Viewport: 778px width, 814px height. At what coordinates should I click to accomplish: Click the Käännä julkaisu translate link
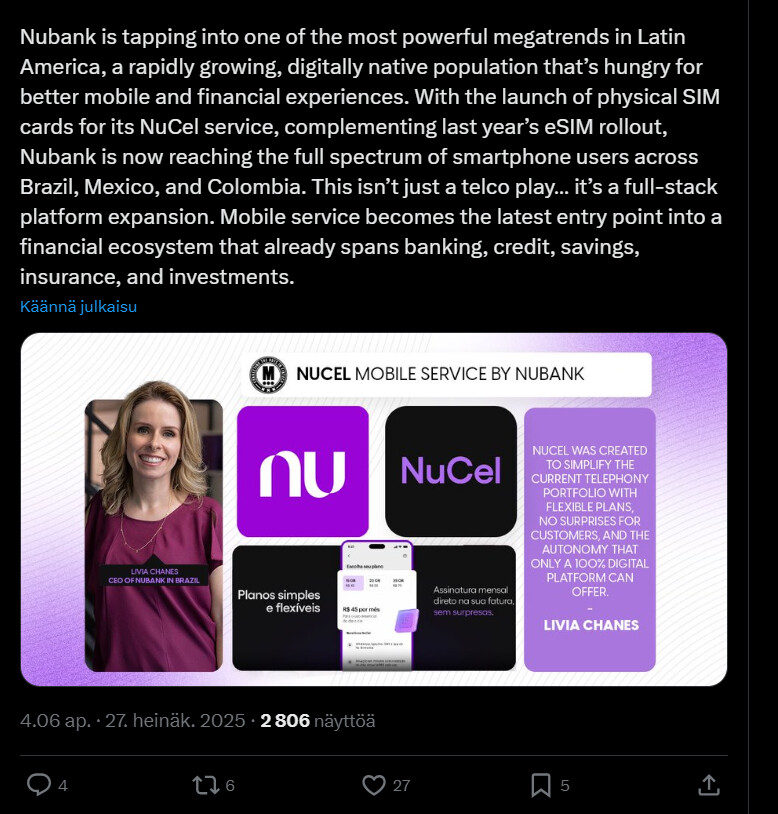[78, 307]
